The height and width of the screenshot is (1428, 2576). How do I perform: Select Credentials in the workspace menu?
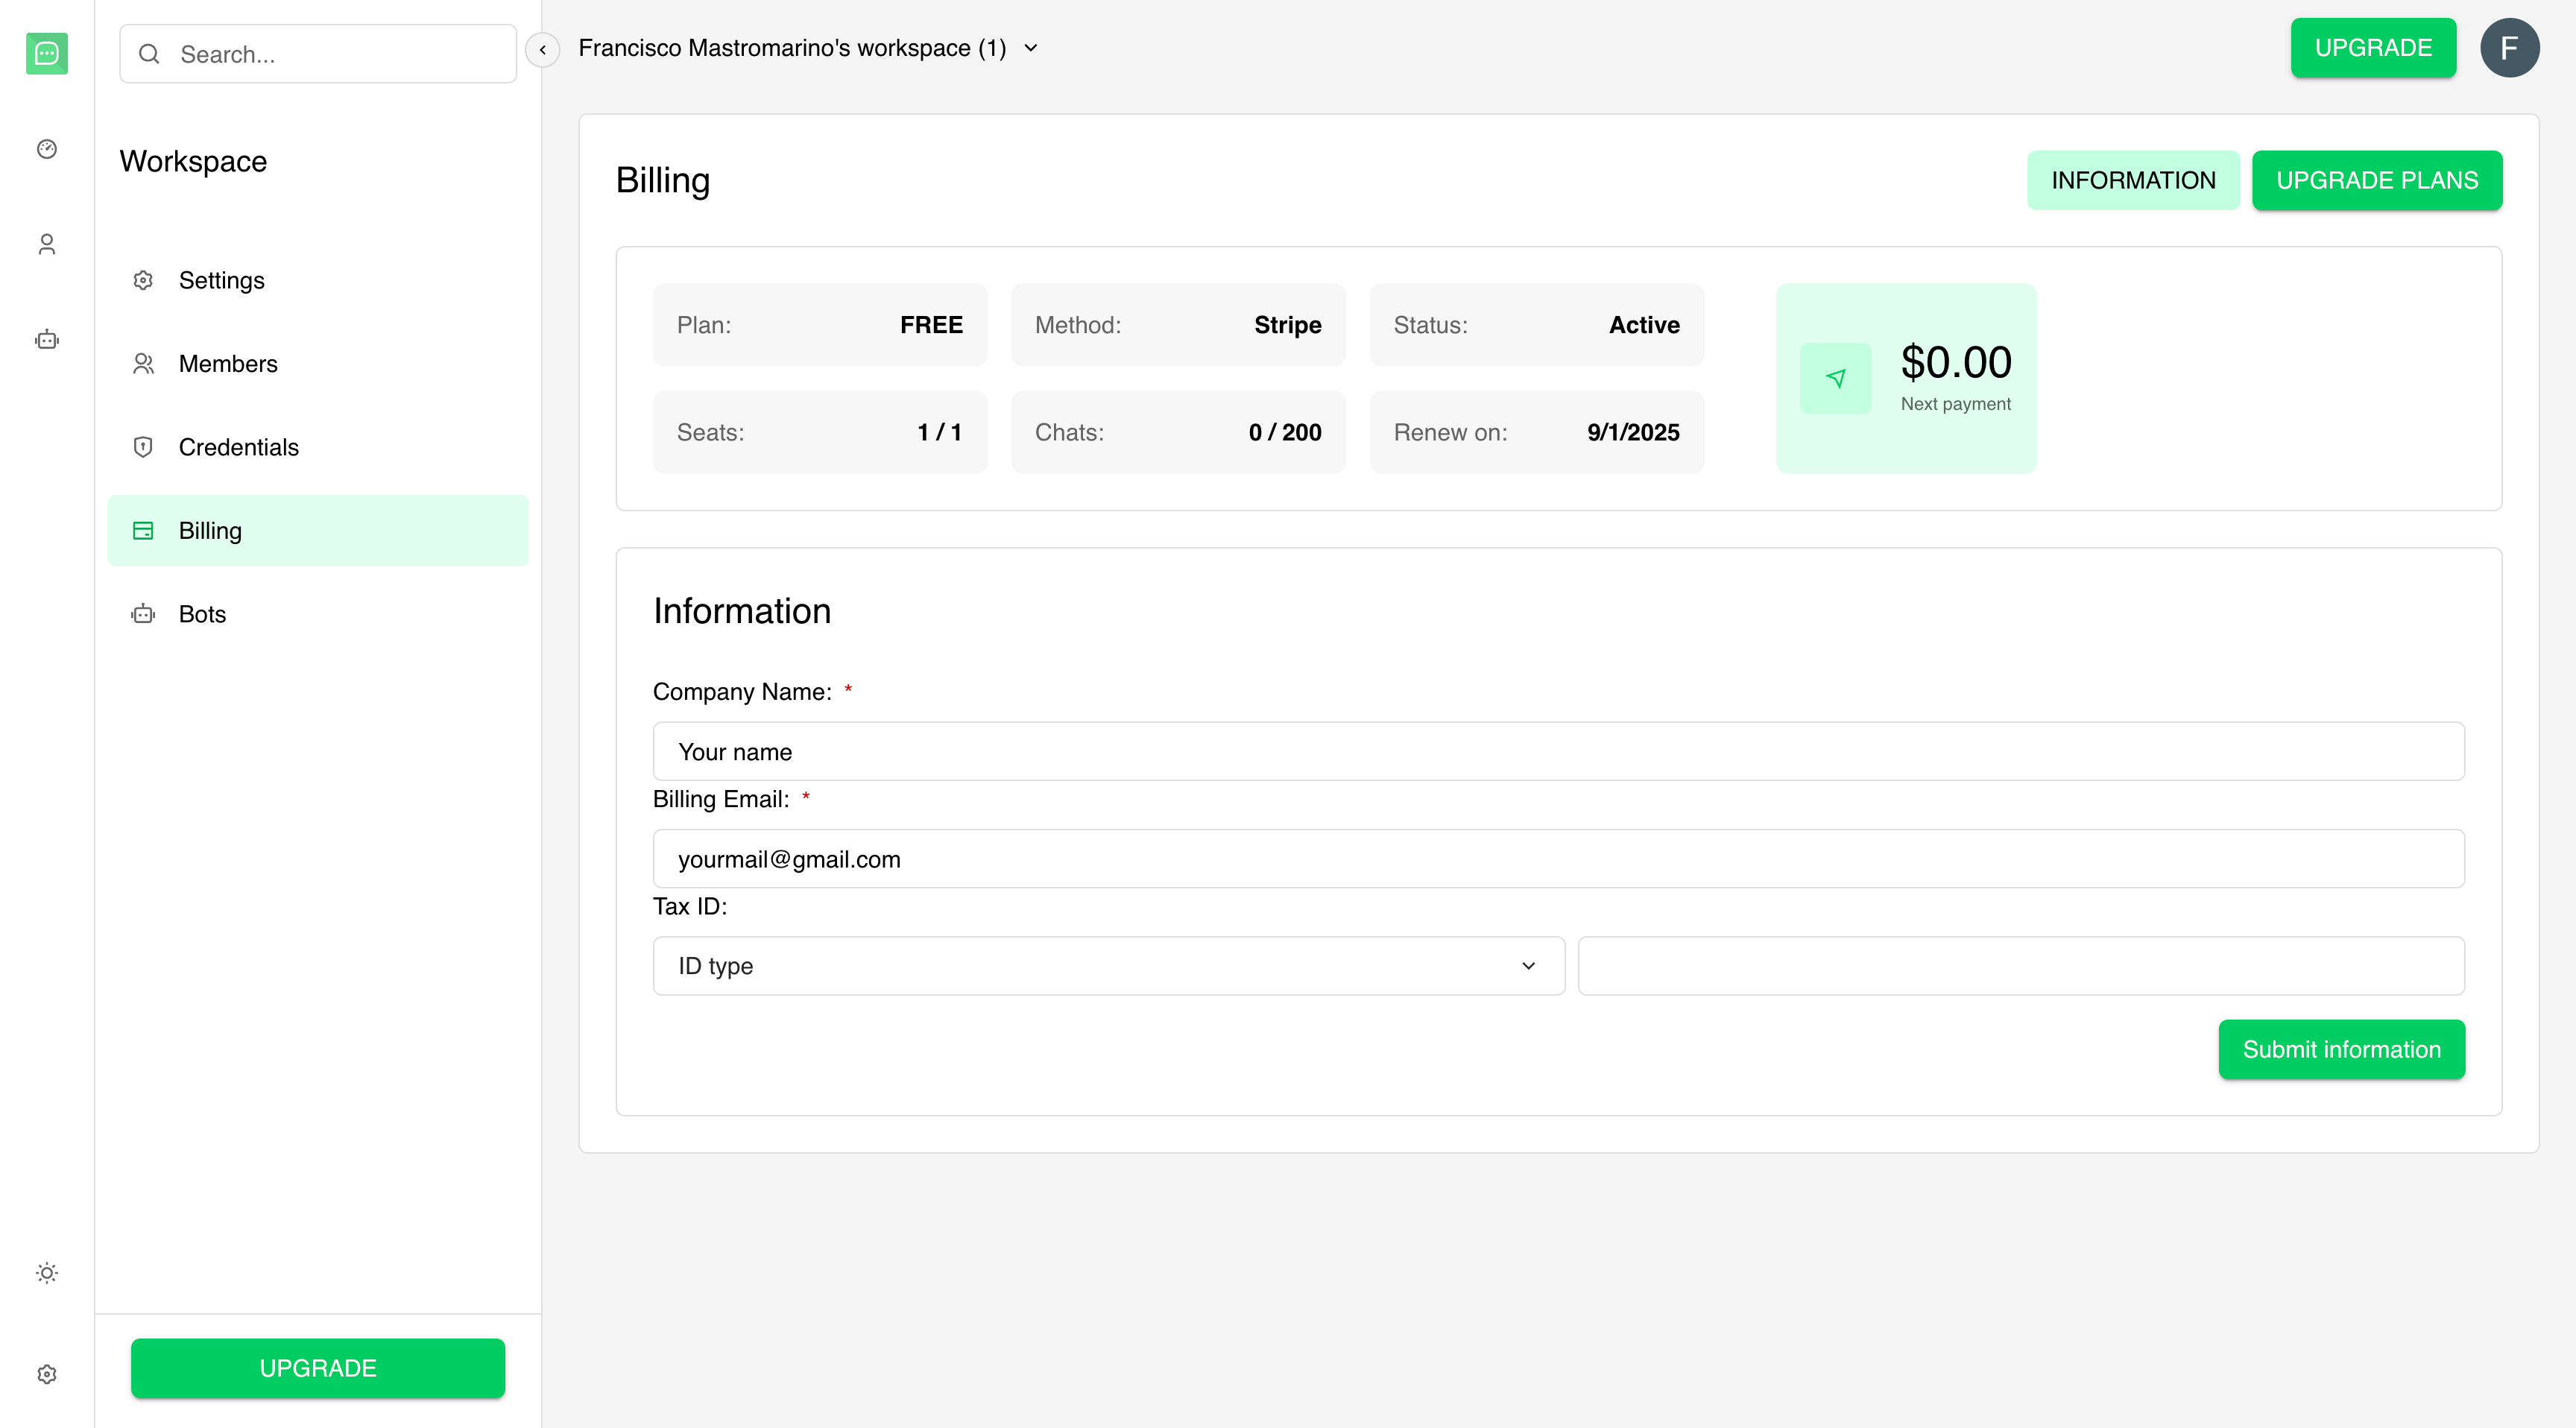pos(238,447)
